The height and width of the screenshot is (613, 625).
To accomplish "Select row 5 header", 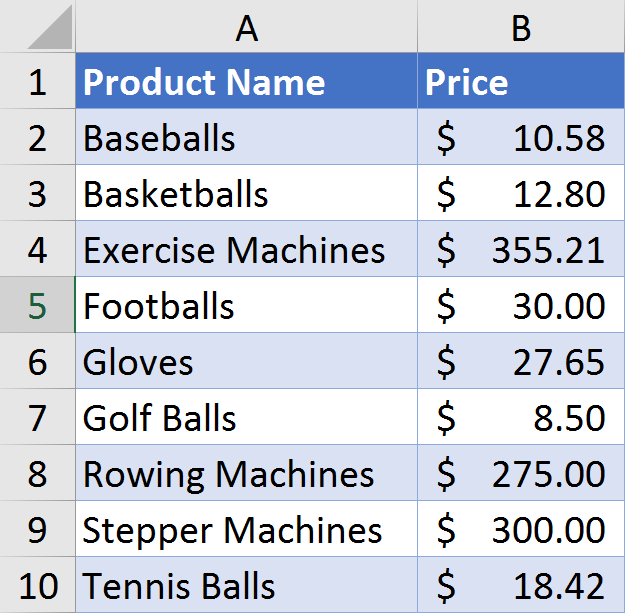I will [x=37, y=306].
